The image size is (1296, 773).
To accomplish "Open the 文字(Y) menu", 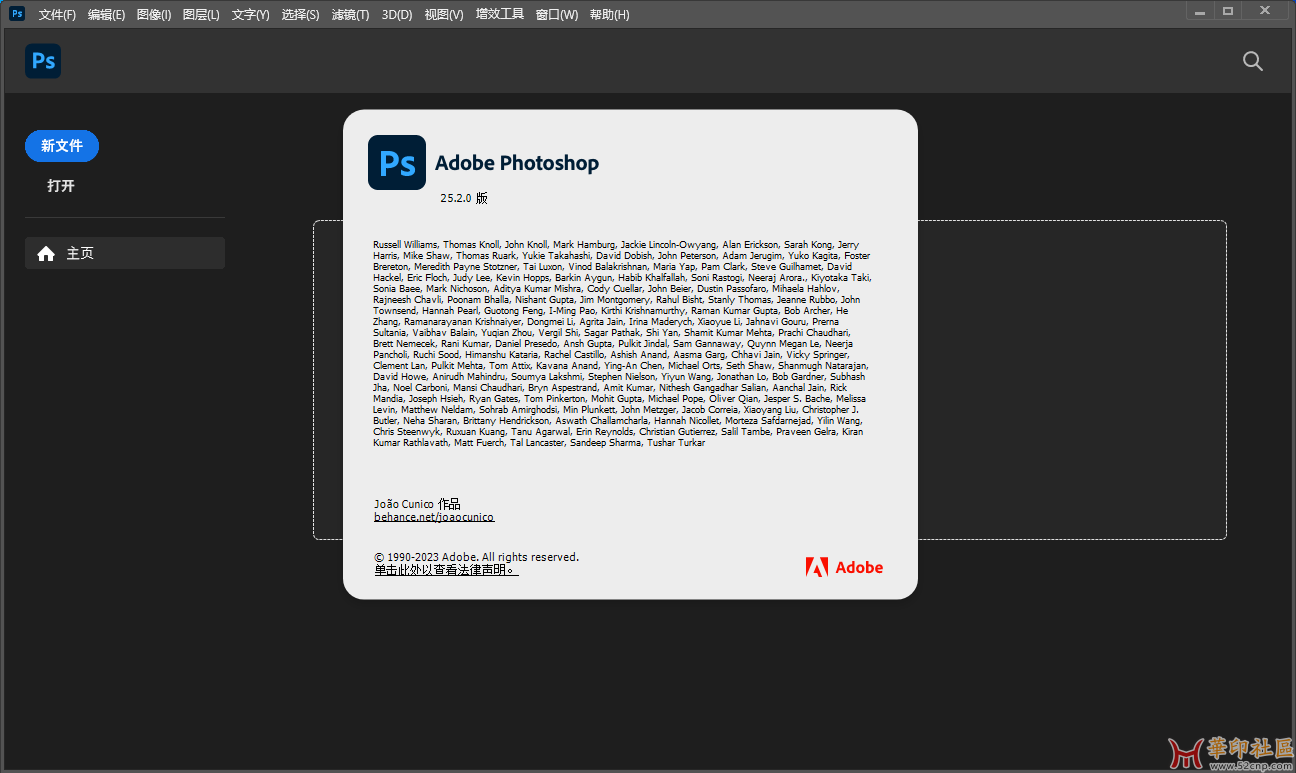I will pos(250,14).
